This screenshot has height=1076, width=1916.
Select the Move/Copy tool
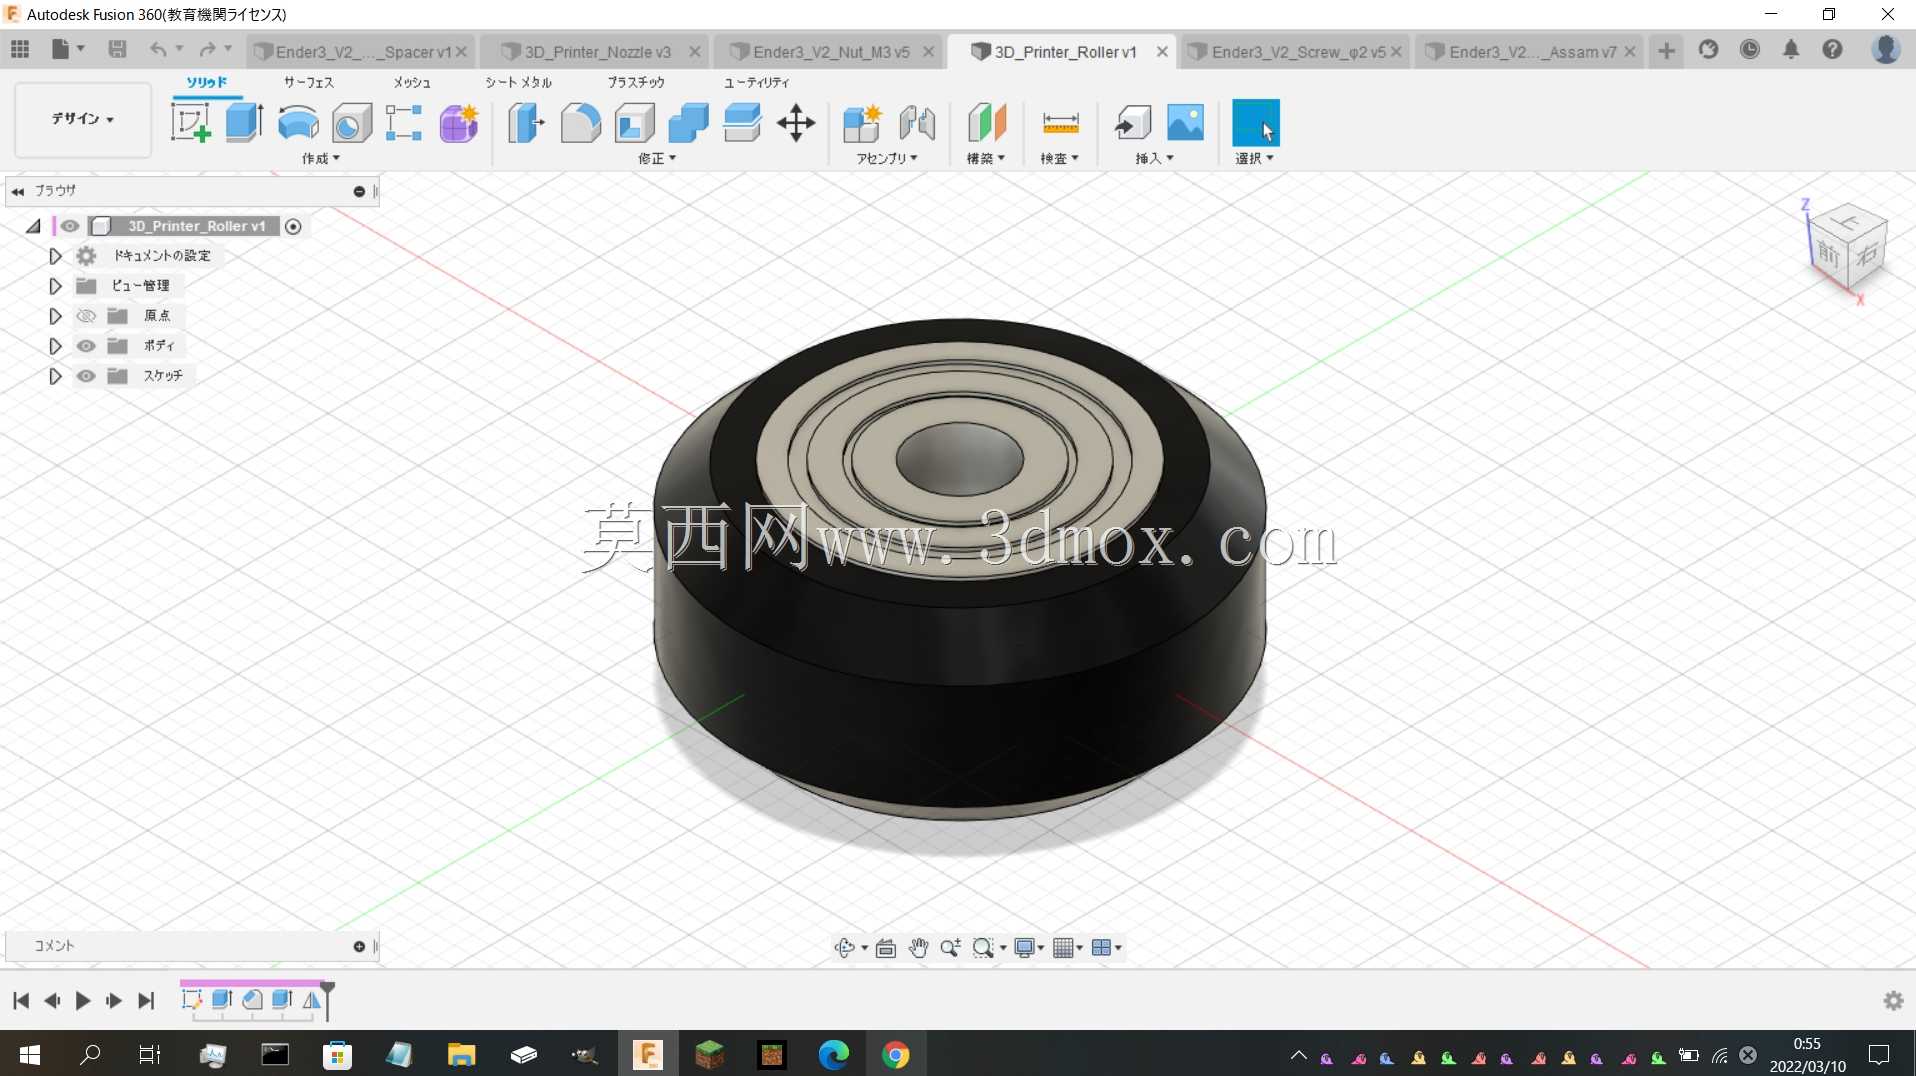point(796,123)
